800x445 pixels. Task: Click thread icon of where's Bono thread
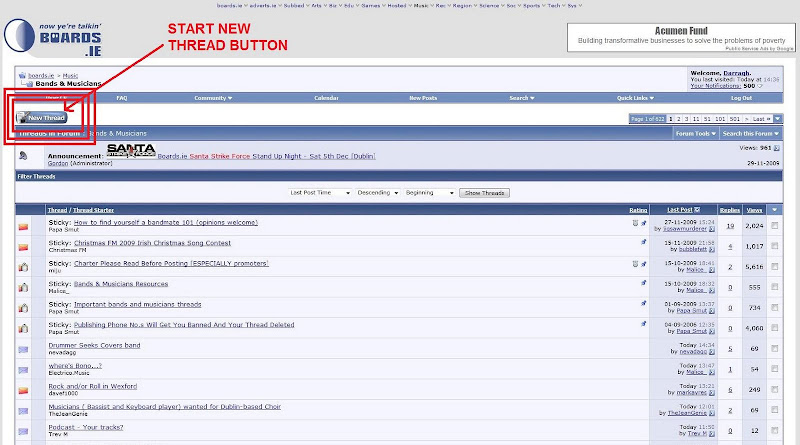[x=23, y=370]
